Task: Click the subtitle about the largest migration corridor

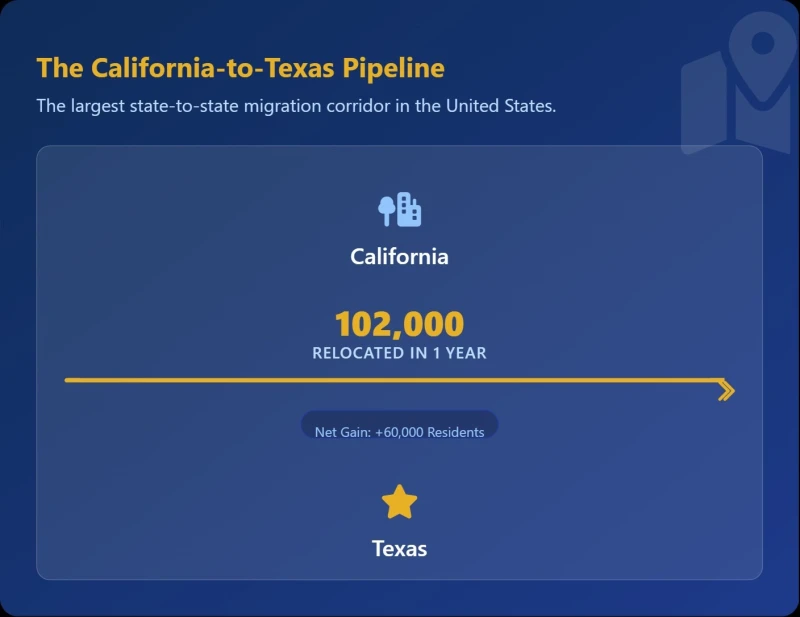Action: point(296,105)
